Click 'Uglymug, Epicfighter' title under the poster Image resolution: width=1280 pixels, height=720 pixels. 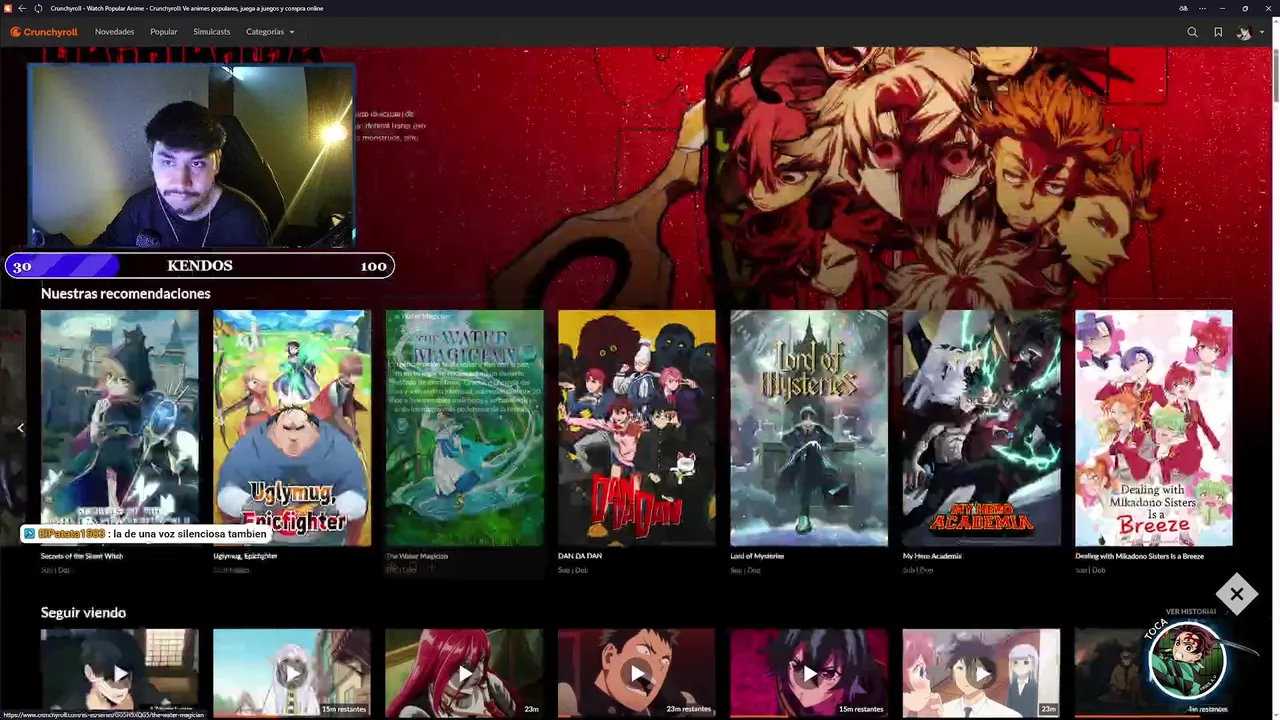[x=245, y=556]
